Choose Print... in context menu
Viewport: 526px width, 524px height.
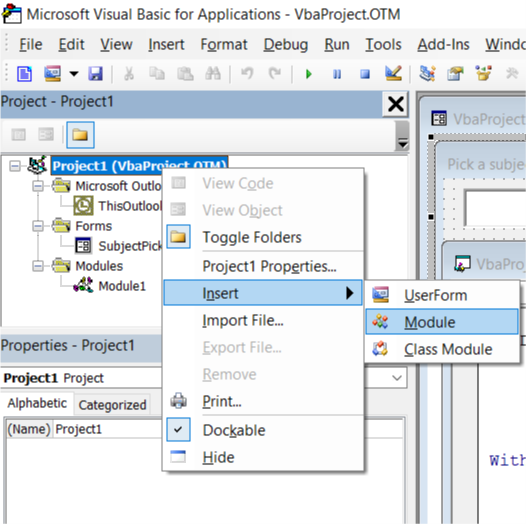click(263, 401)
